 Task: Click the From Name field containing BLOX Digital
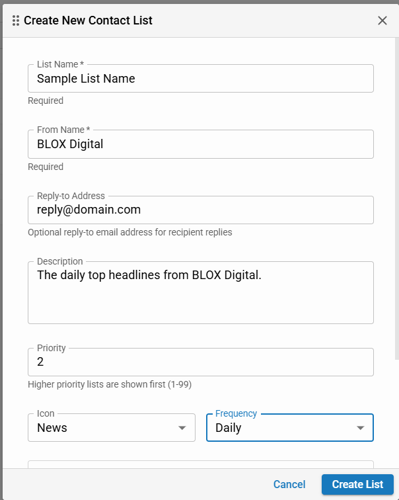(200, 144)
